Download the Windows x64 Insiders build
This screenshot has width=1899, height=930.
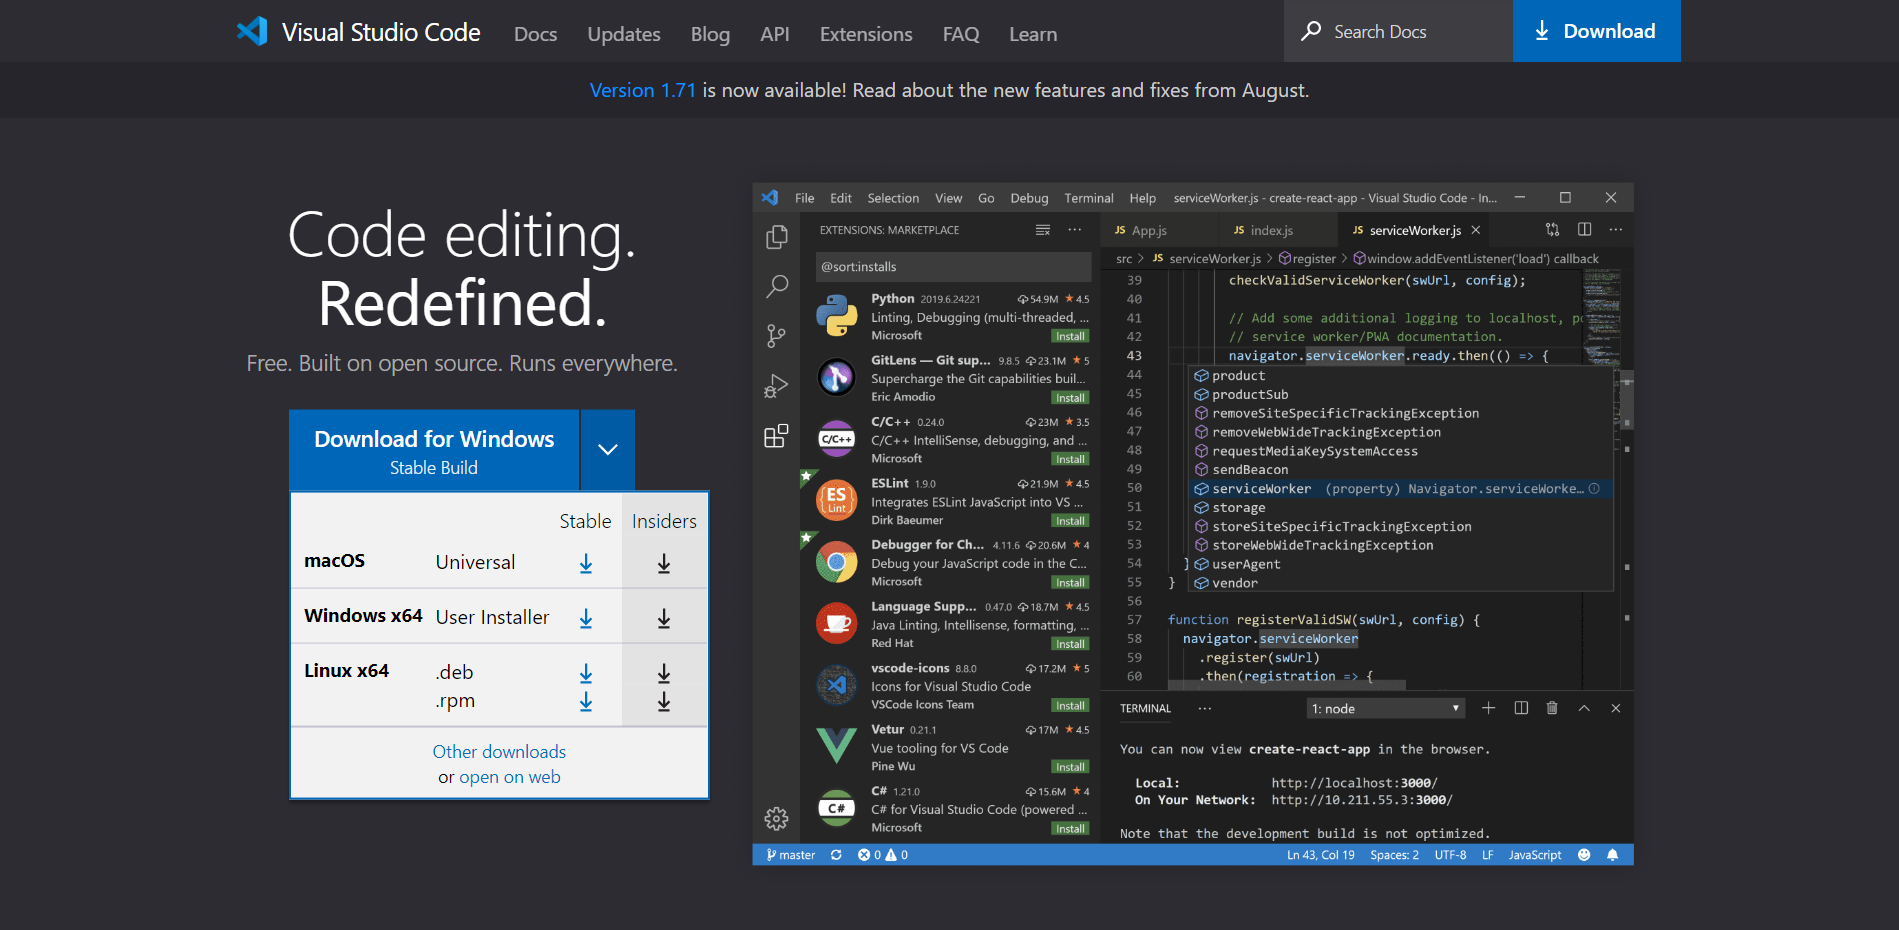(664, 619)
